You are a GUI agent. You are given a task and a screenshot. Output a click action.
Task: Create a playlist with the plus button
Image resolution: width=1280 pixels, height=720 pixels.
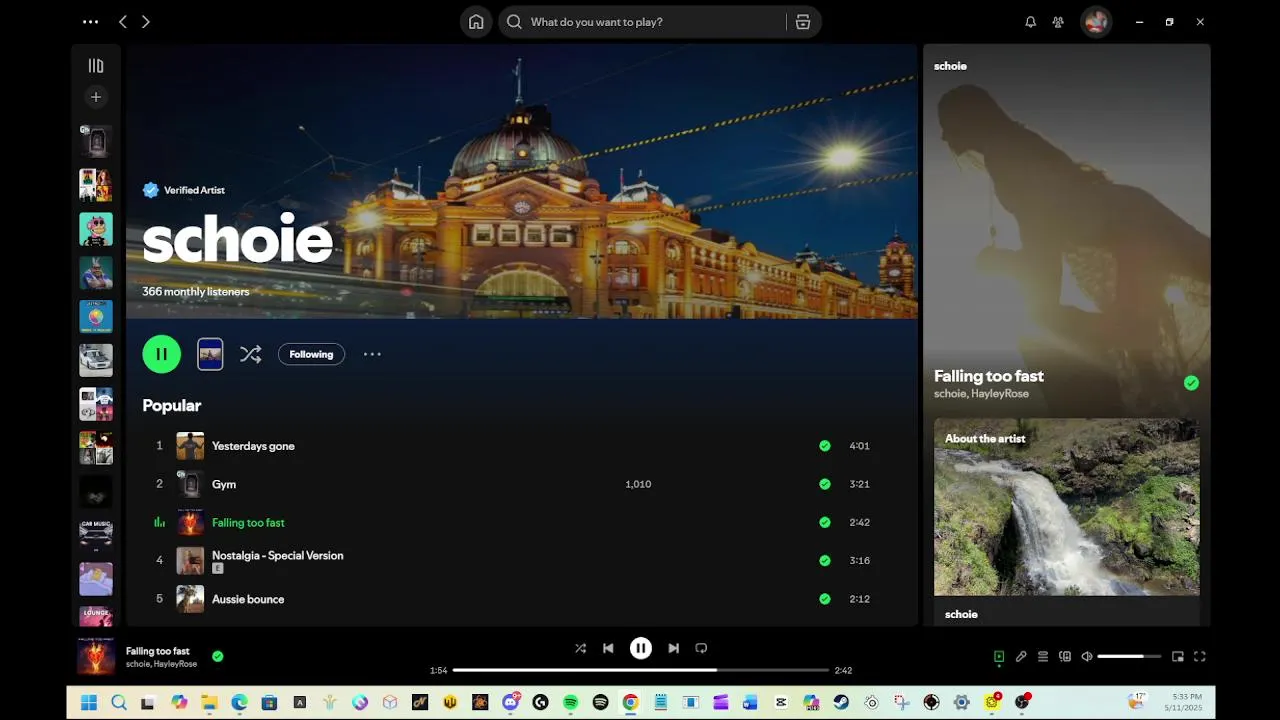pyautogui.click(x=96, y=97)
